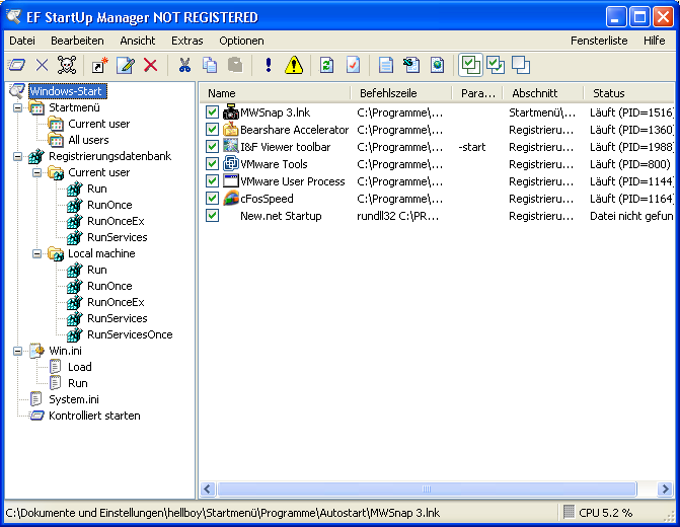This screenshot has width=680, height=527.
Task: Click the copy icon in toolbar
Action: click(210, 65)
